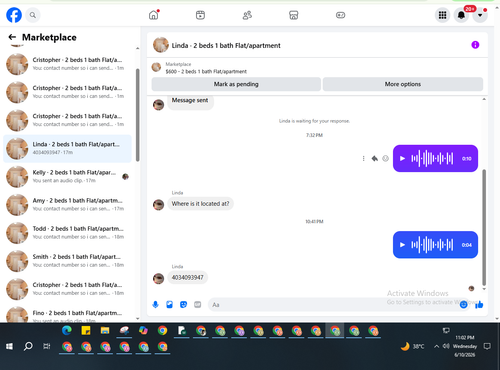Click the Mark as pending button
The image size is (500, 370).
[236, 84]
